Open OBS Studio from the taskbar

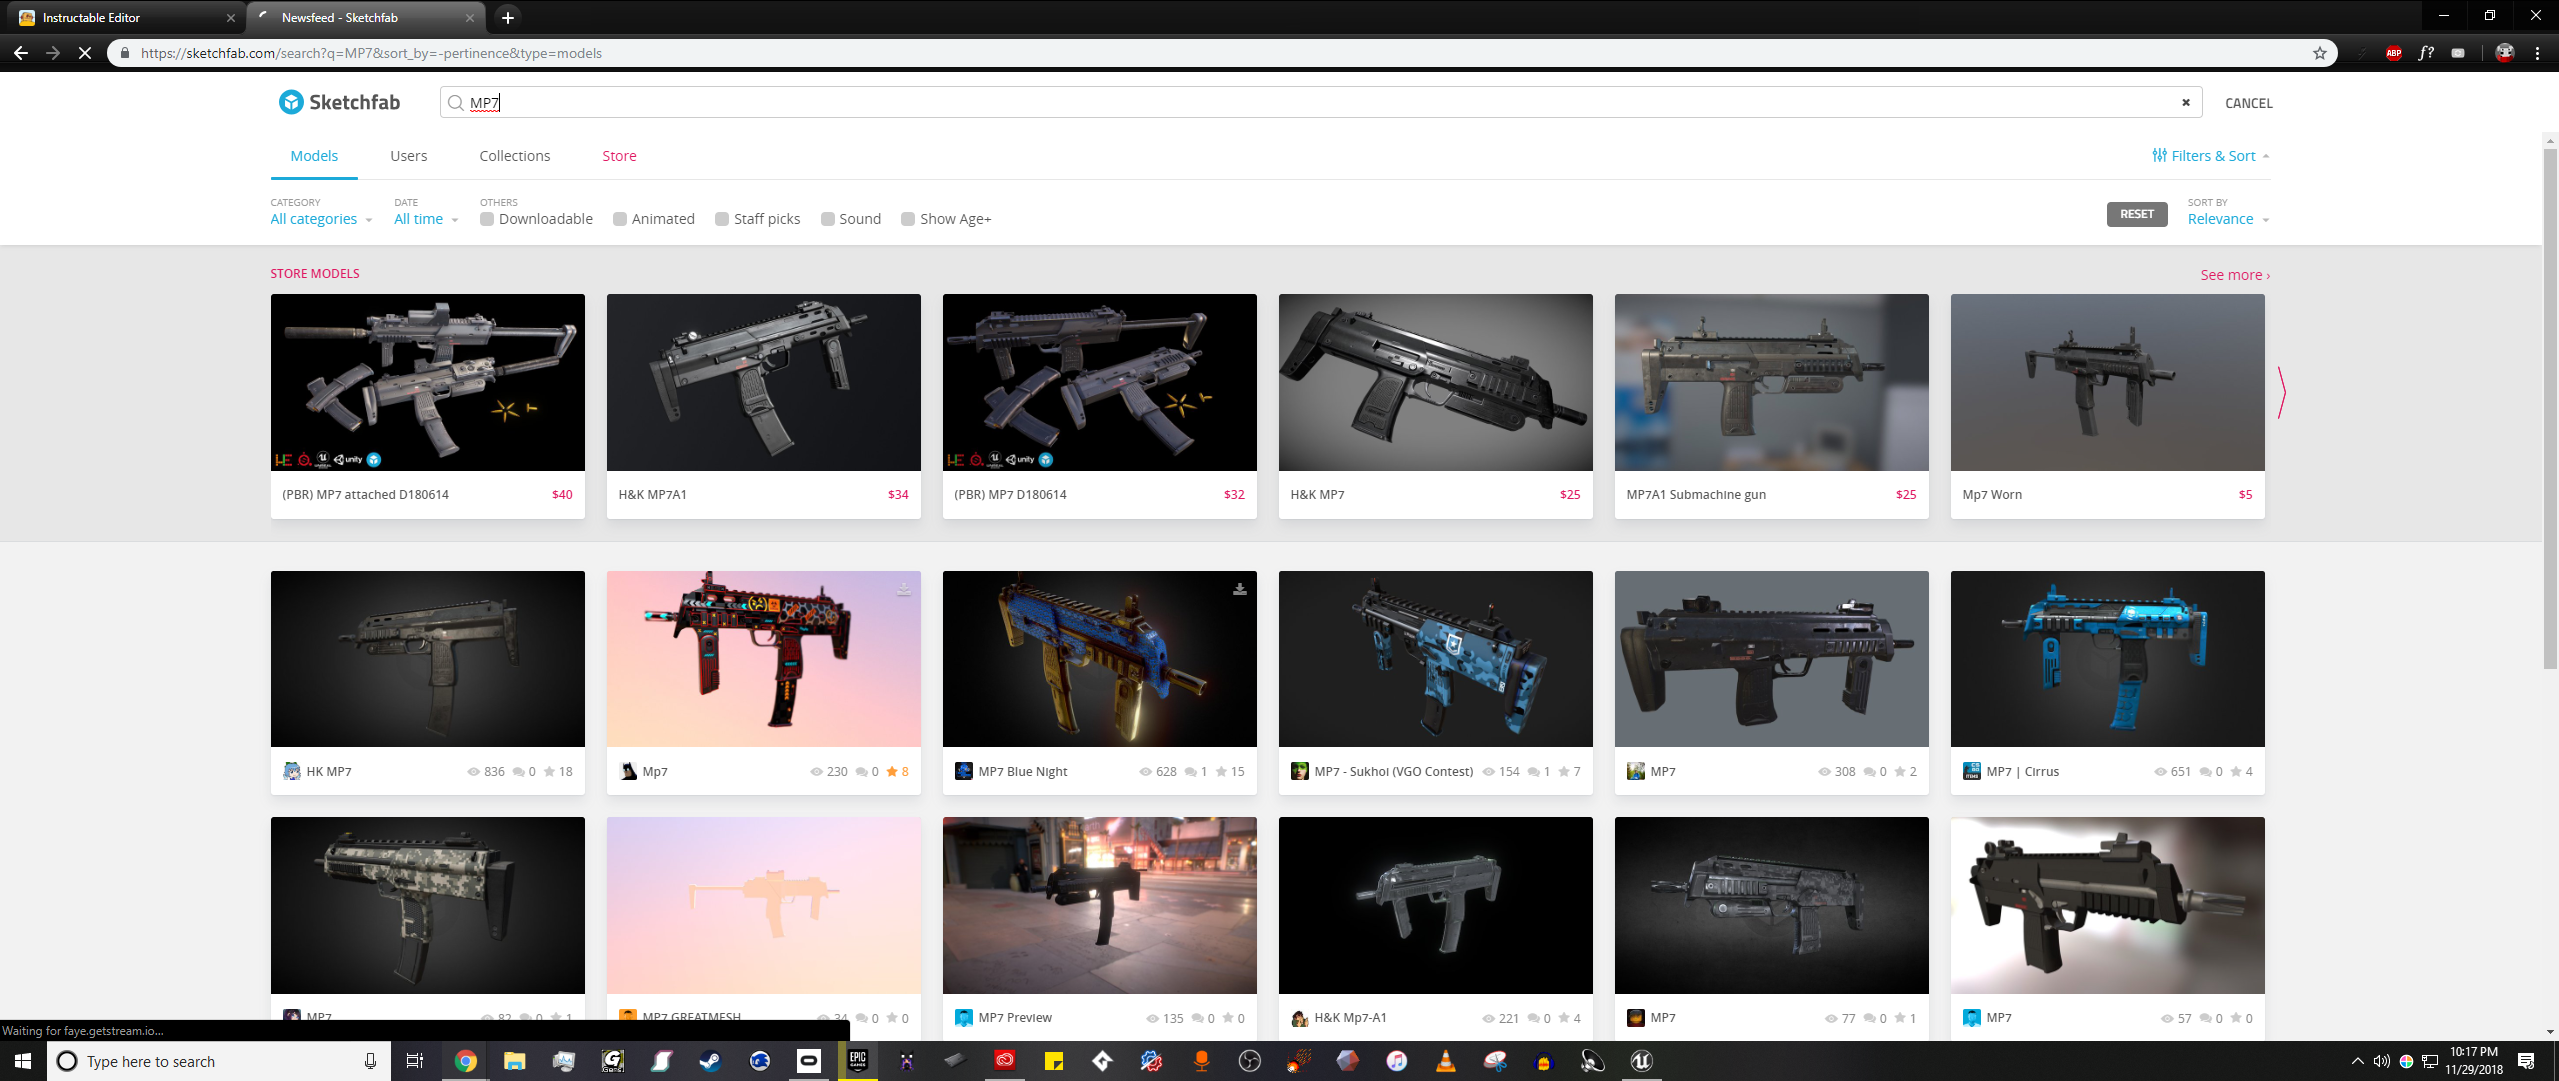pyautogui.click(x=1250, y=1061)
